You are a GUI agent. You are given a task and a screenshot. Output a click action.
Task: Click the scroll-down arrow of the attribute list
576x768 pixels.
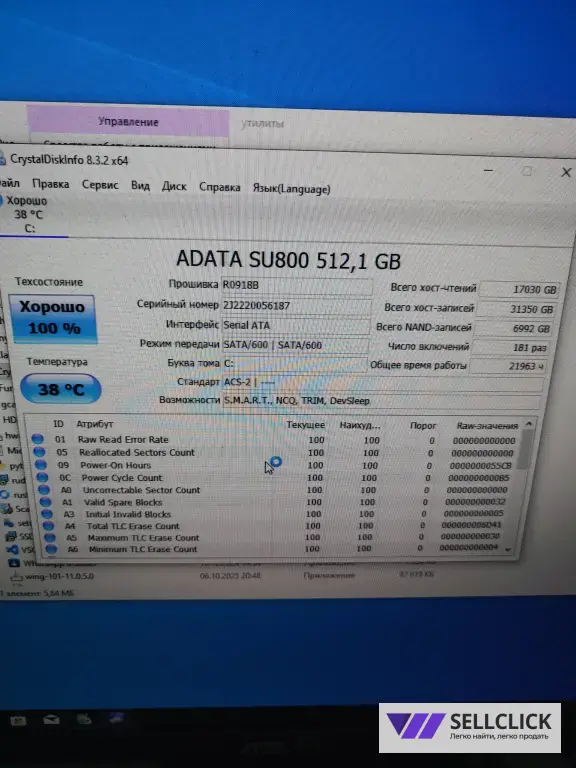(x=508, y=550)
